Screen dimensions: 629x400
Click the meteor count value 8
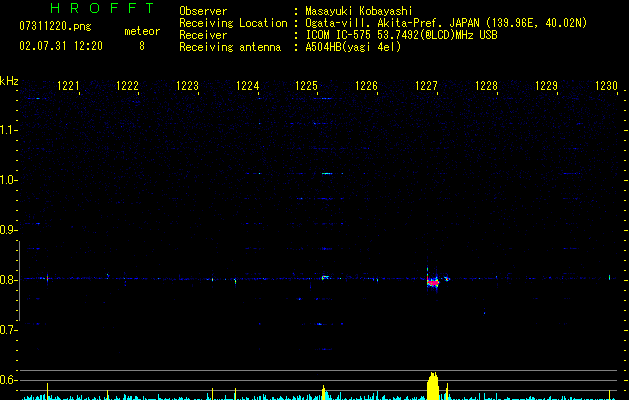(141, 46)
